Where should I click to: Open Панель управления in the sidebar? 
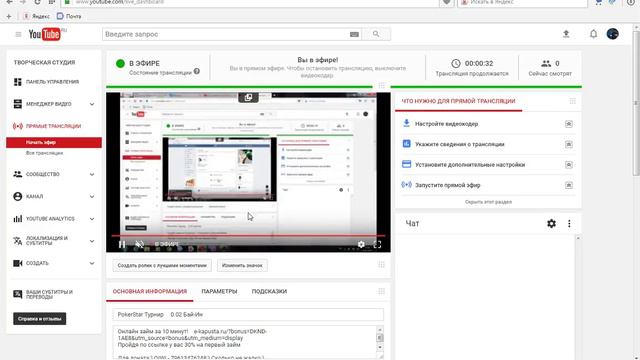[53, 82]
